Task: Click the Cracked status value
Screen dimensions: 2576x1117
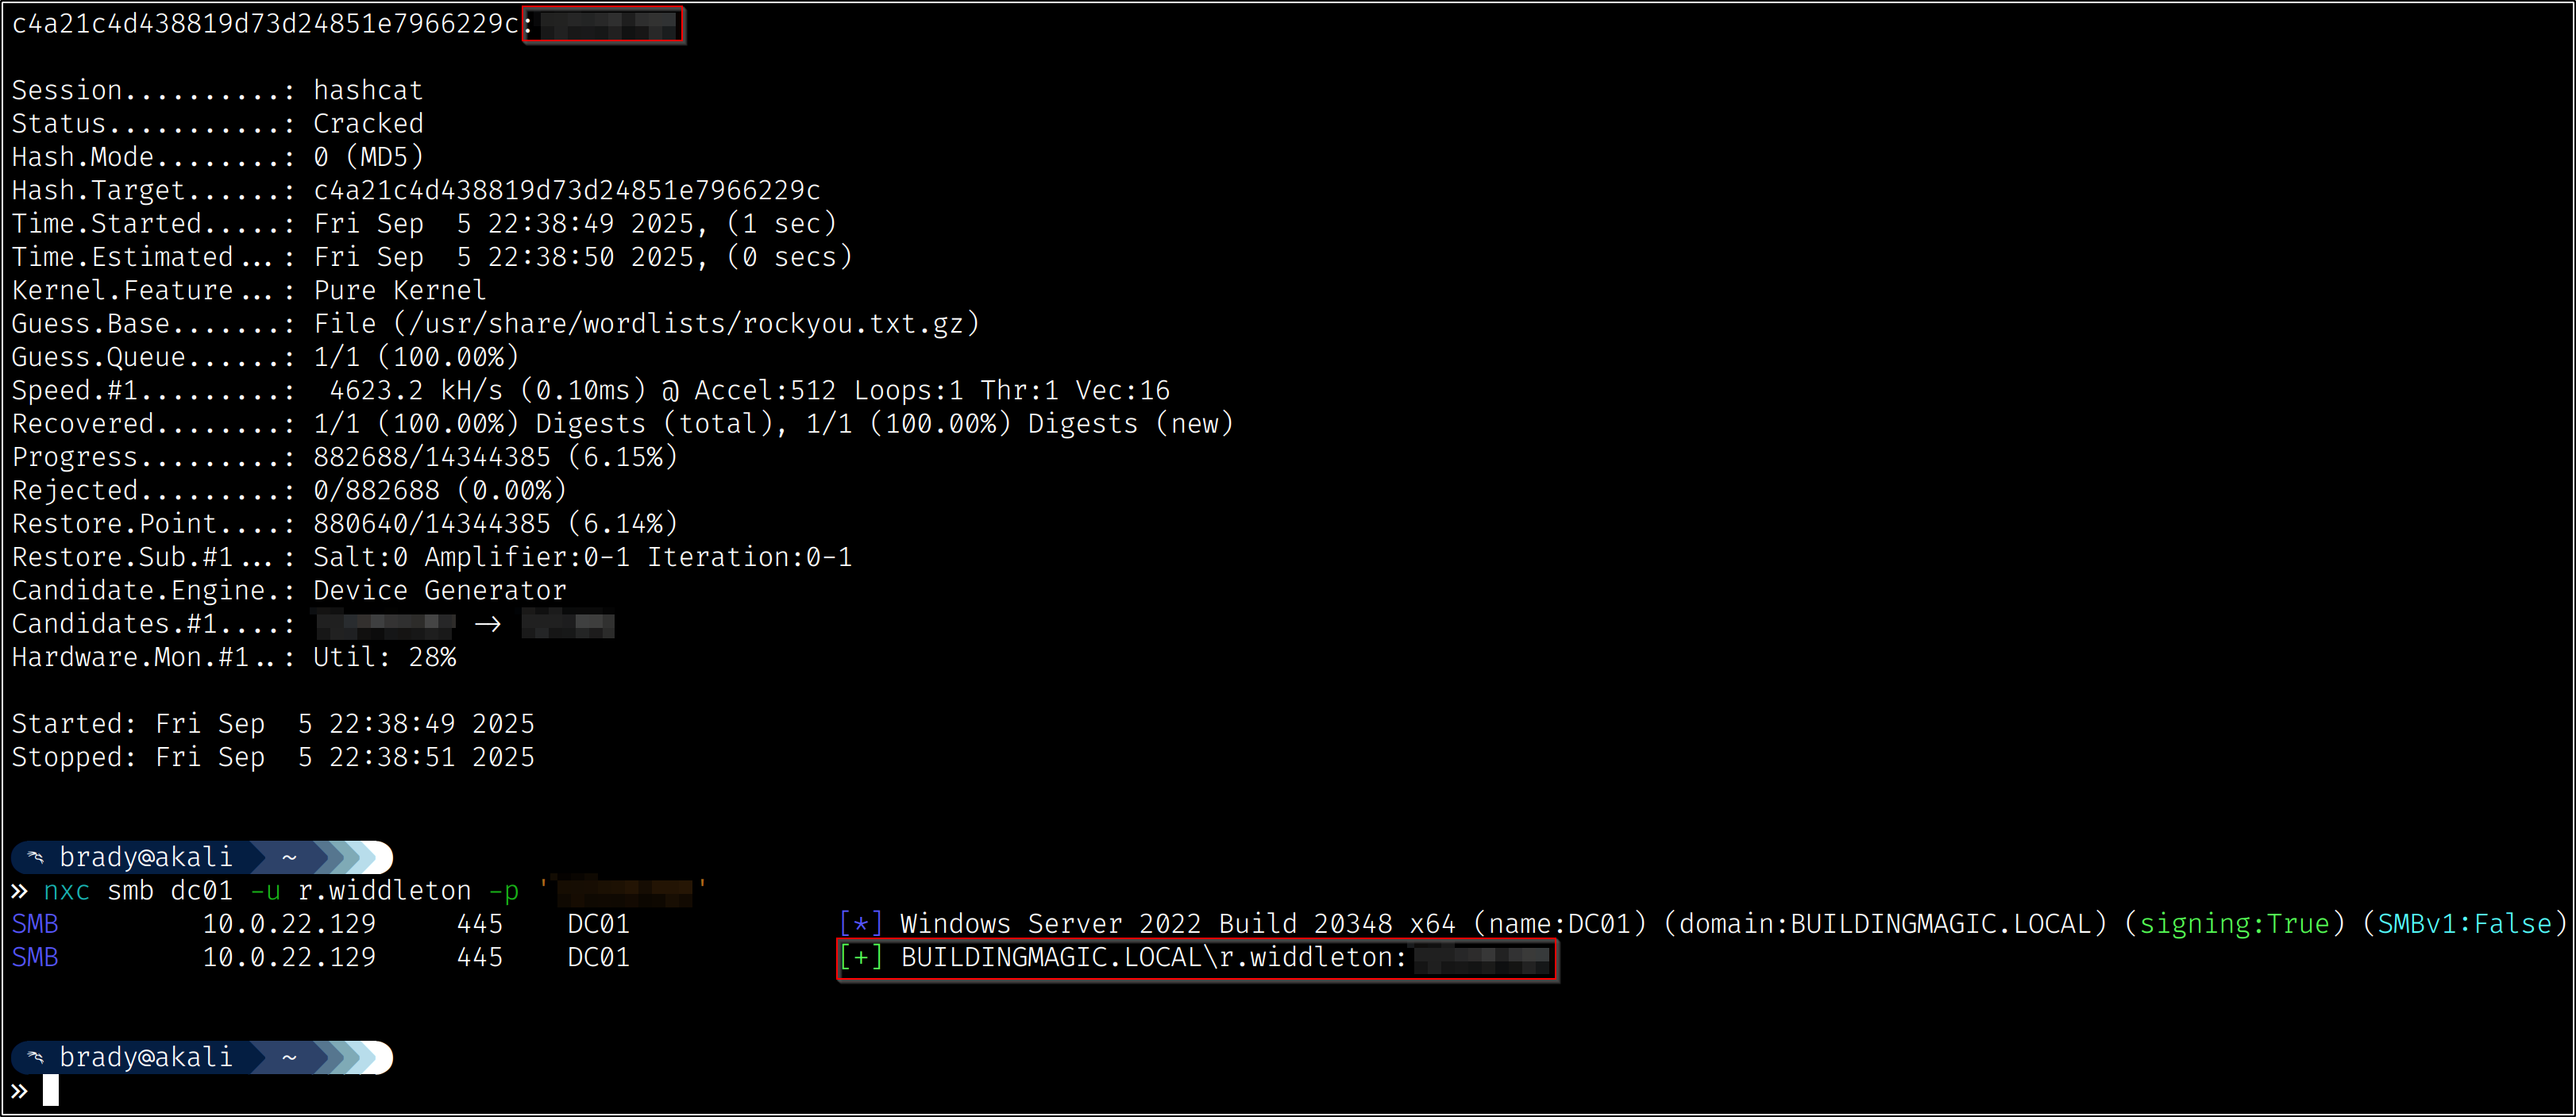Action: click(368, 124)
